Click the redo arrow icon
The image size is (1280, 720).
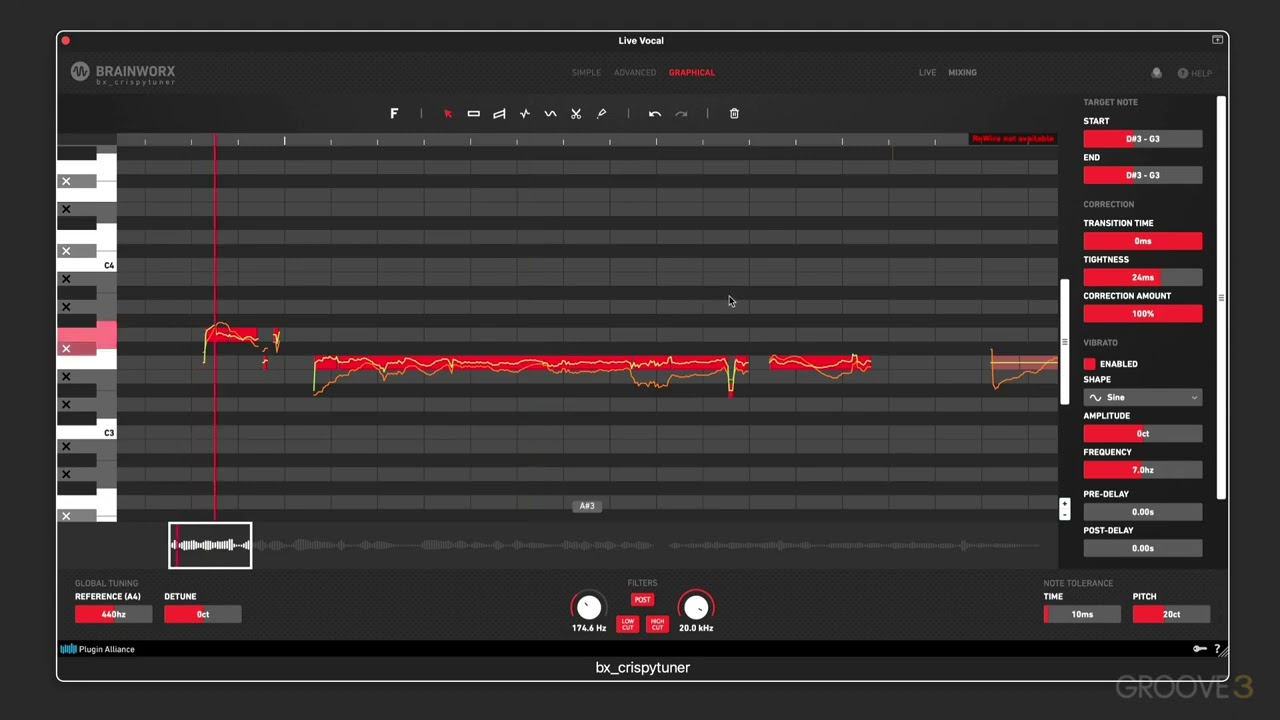(x=681, y=114)
